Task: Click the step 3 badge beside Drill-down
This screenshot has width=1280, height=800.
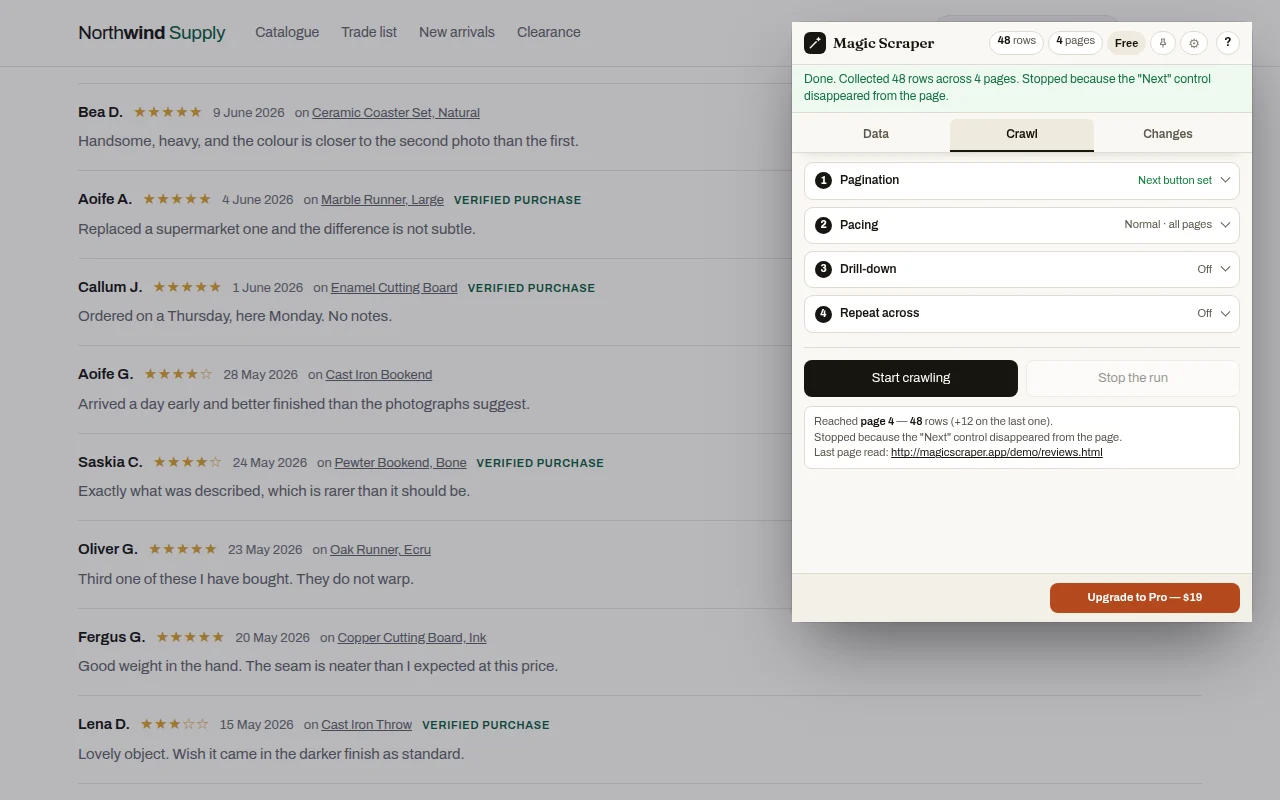Action: click(823, 269)
